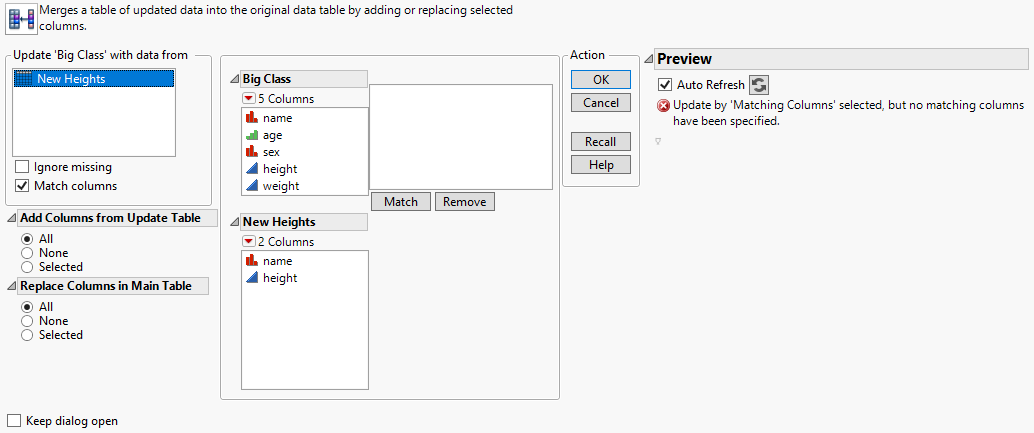Click the Match button
The width and height of the screenshot is (1034, 433).
coord(401,202)
